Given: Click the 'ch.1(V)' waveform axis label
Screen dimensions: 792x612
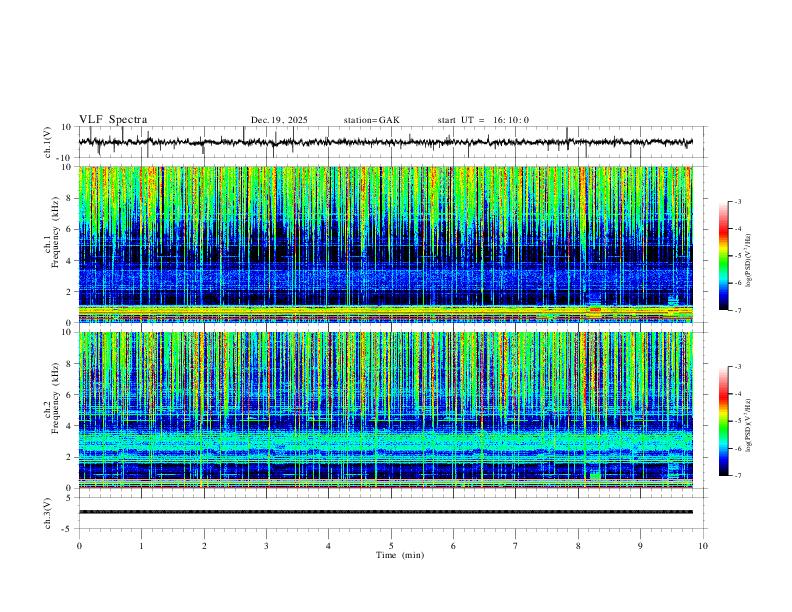Looking at the screenshot, I should point(48,142).
